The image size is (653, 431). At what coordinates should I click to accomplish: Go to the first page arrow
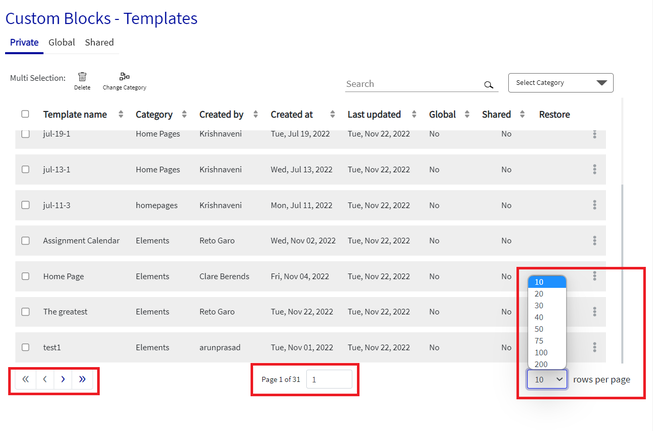coord(26,379)
